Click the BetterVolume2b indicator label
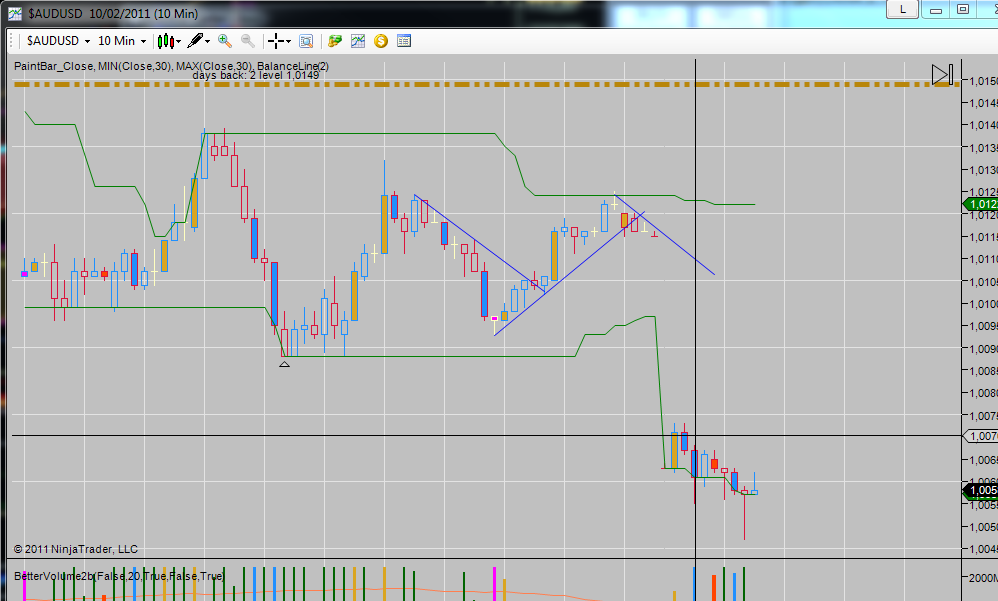This screenshot has height=601, width=998. pos(119,576)
